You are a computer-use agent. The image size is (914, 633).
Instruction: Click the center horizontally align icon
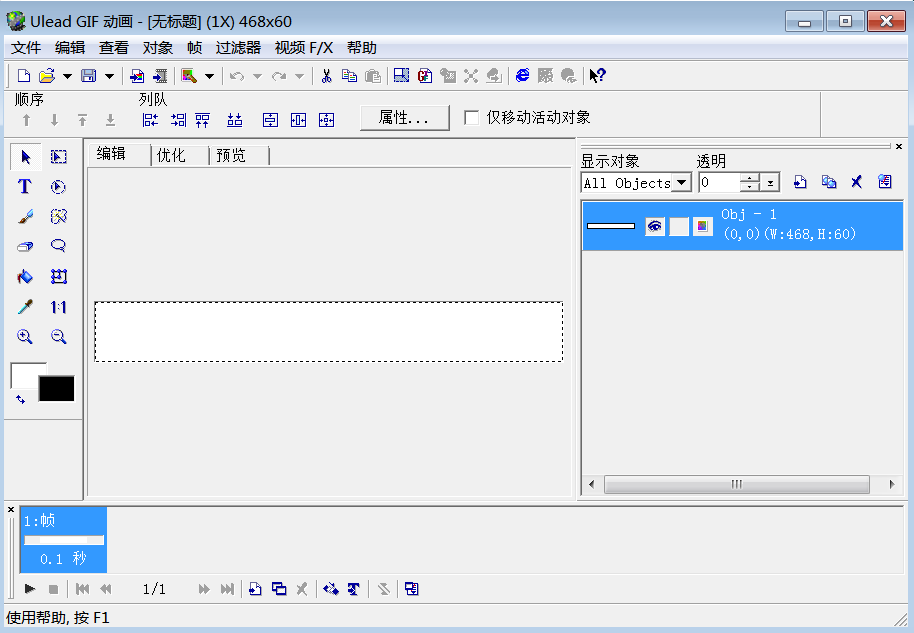(298, 120)
